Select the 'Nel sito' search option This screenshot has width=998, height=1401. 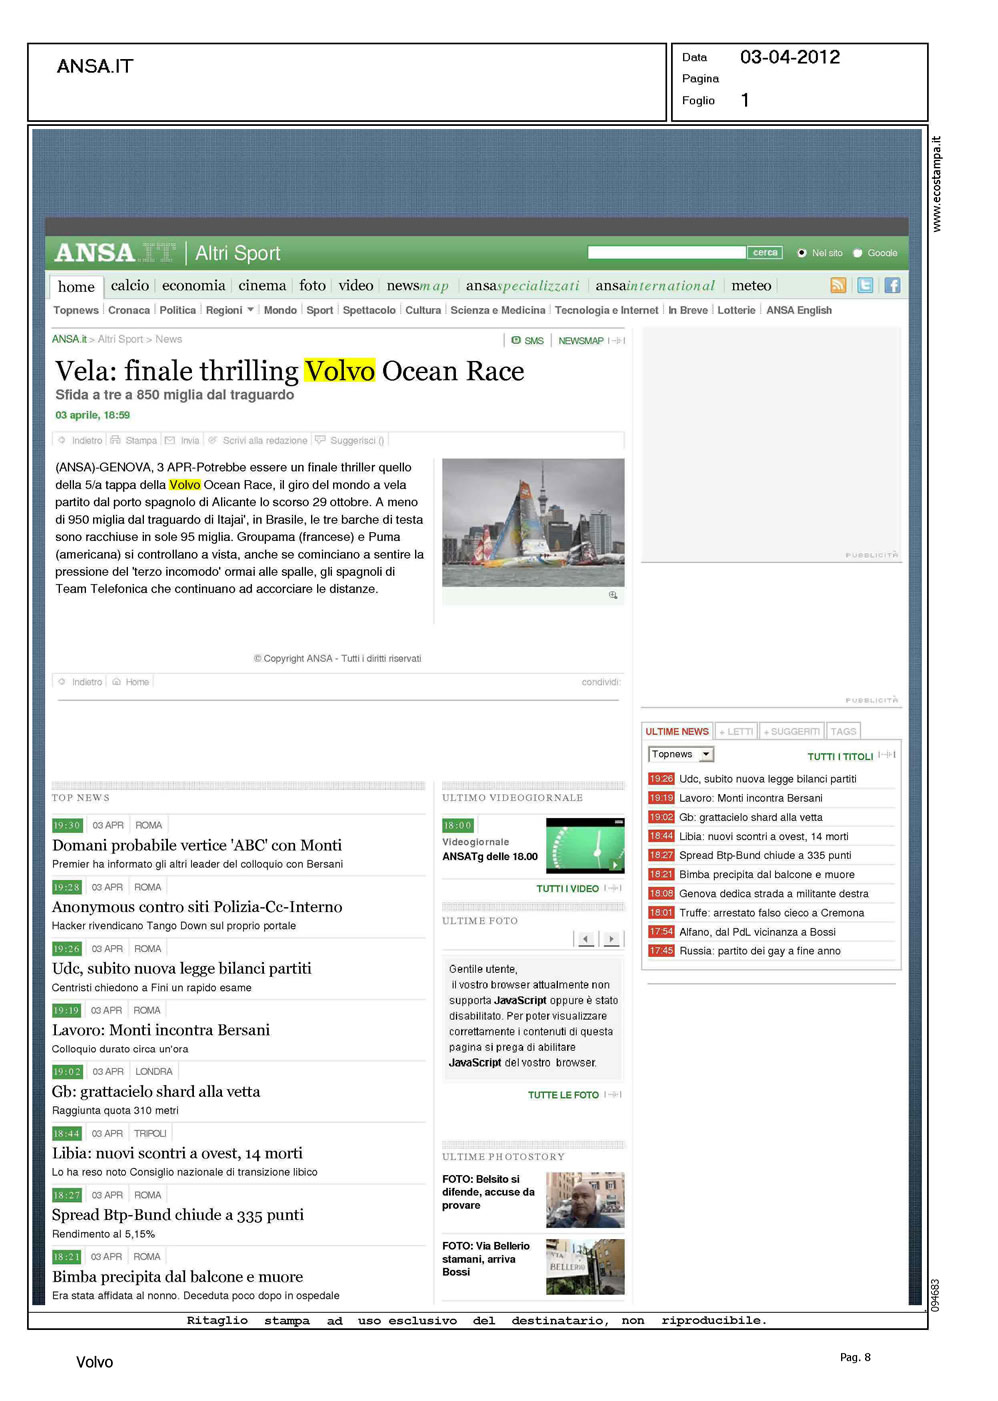[x=802, y=253]
